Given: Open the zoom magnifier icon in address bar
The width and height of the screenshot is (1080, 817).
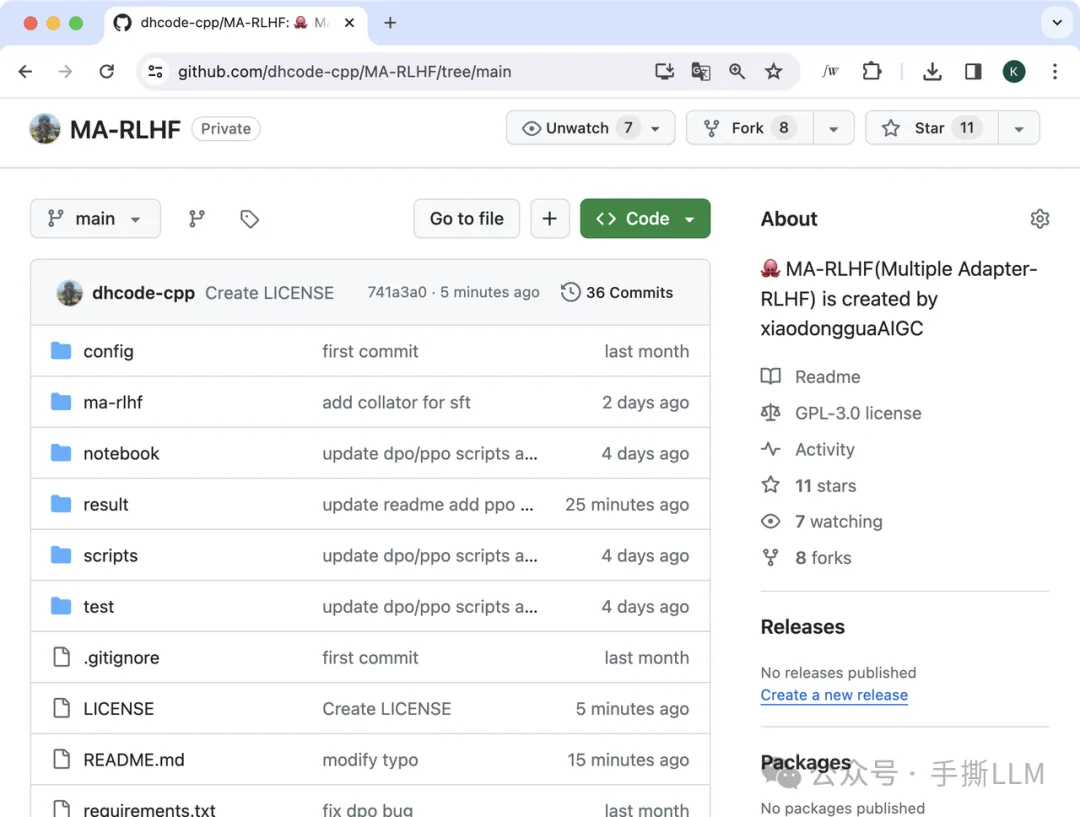Looking at the screenshot, I should pos(737,72).
